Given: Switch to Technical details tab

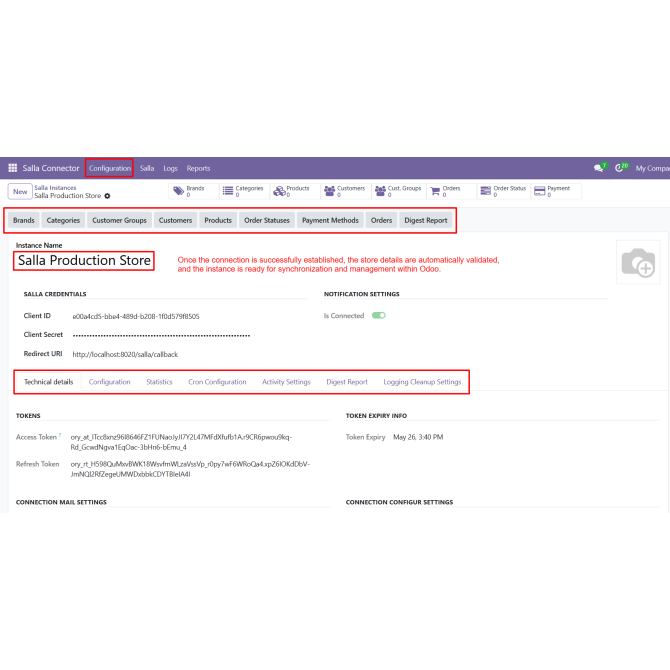Looking at the screenshot, I should click(48, 382).
